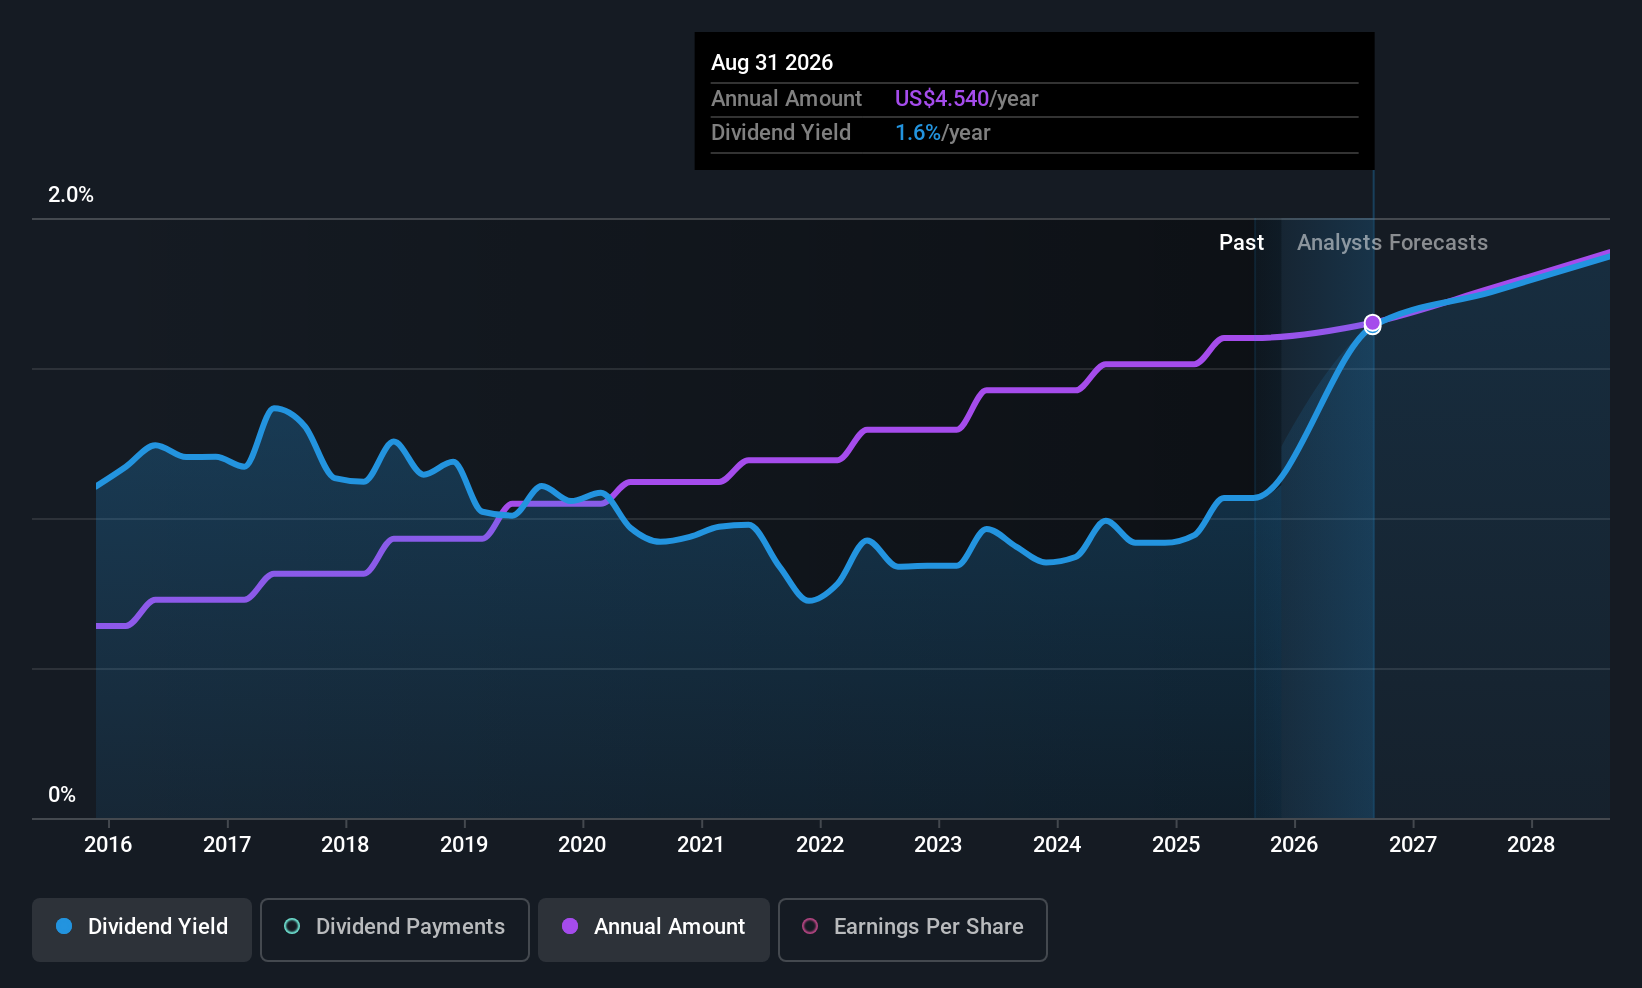Click the highlighted Aug 2026 data point marker
1642x988 pixels.
coord(1373,323)
